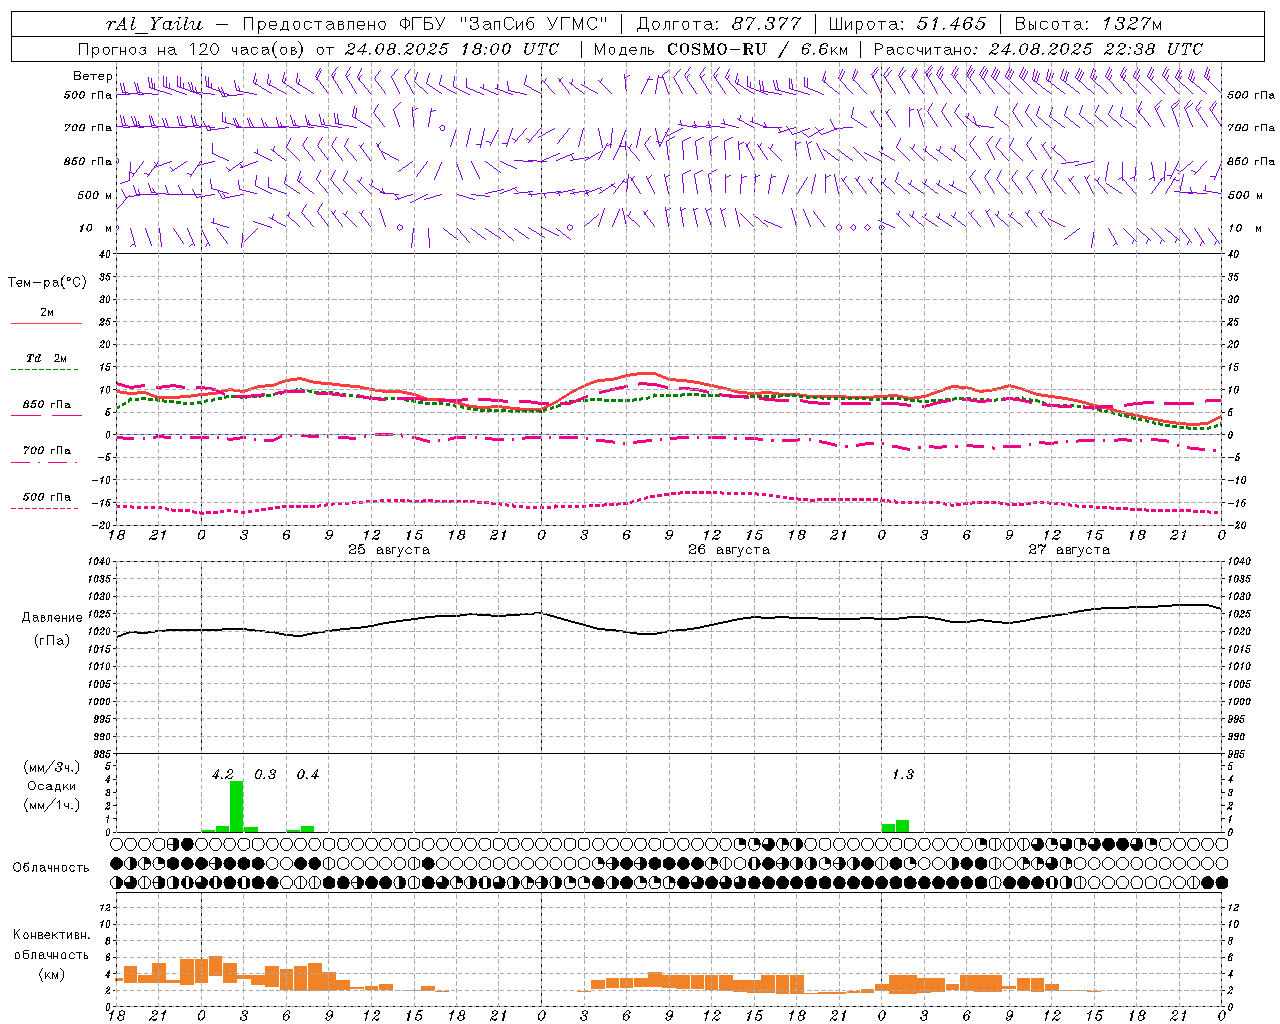Click the (мм/3ч.) unit label
Screen dimensions: 1280x1024
pyautogui.click(x=51, y=767)
